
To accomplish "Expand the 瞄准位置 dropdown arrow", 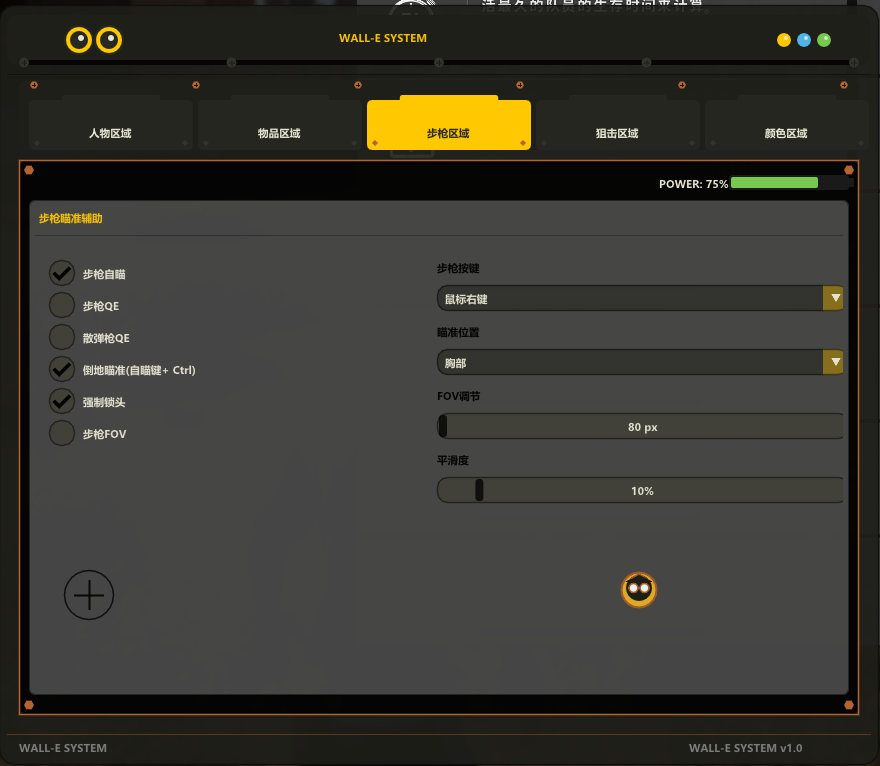I will click(833, 362).
